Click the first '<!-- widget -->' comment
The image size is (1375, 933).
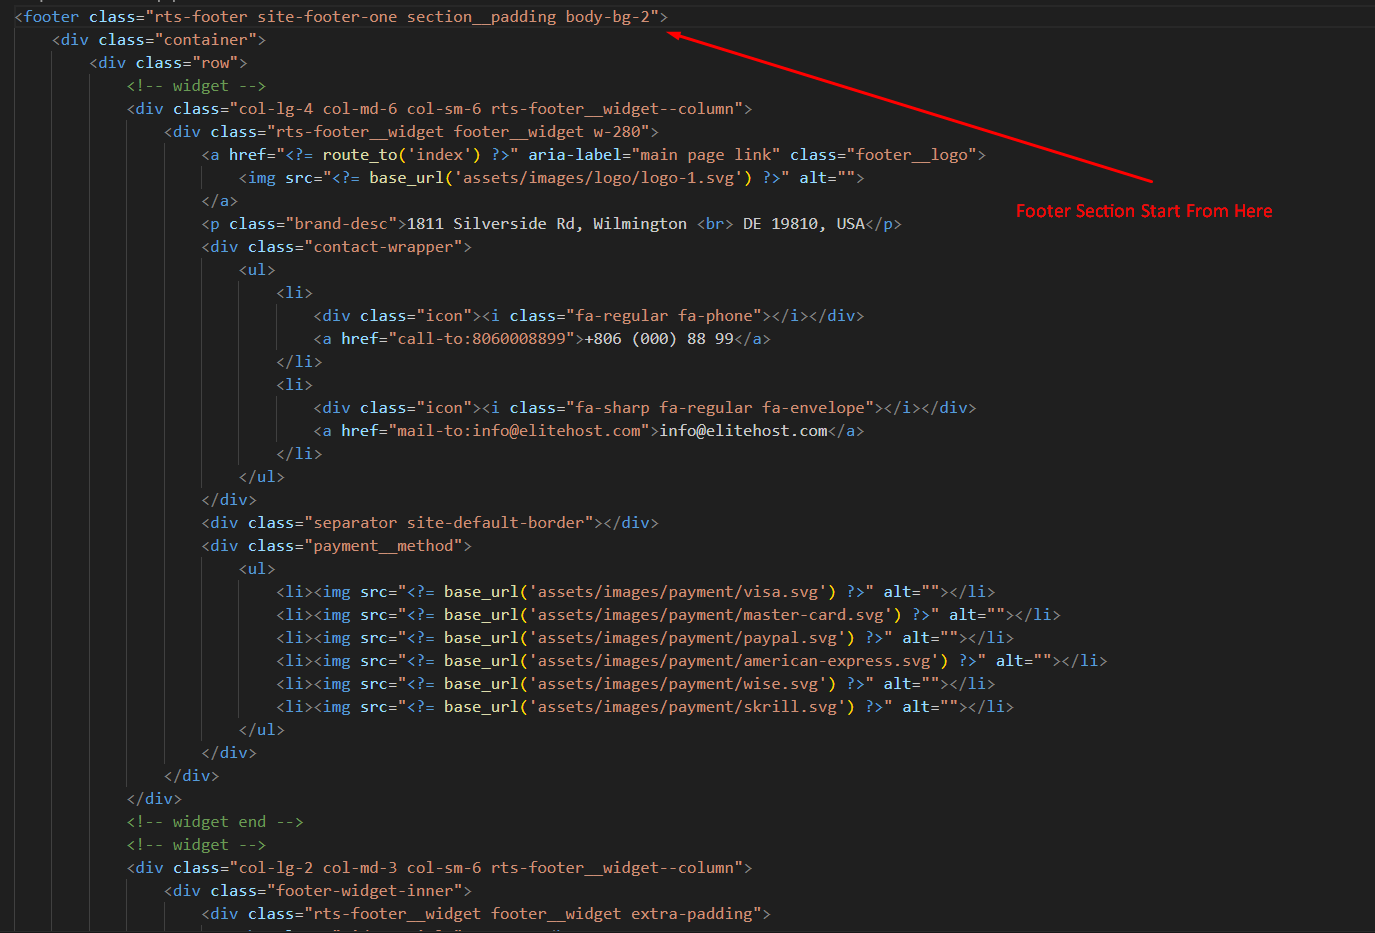pyautogui.click(x=196, y=86)
